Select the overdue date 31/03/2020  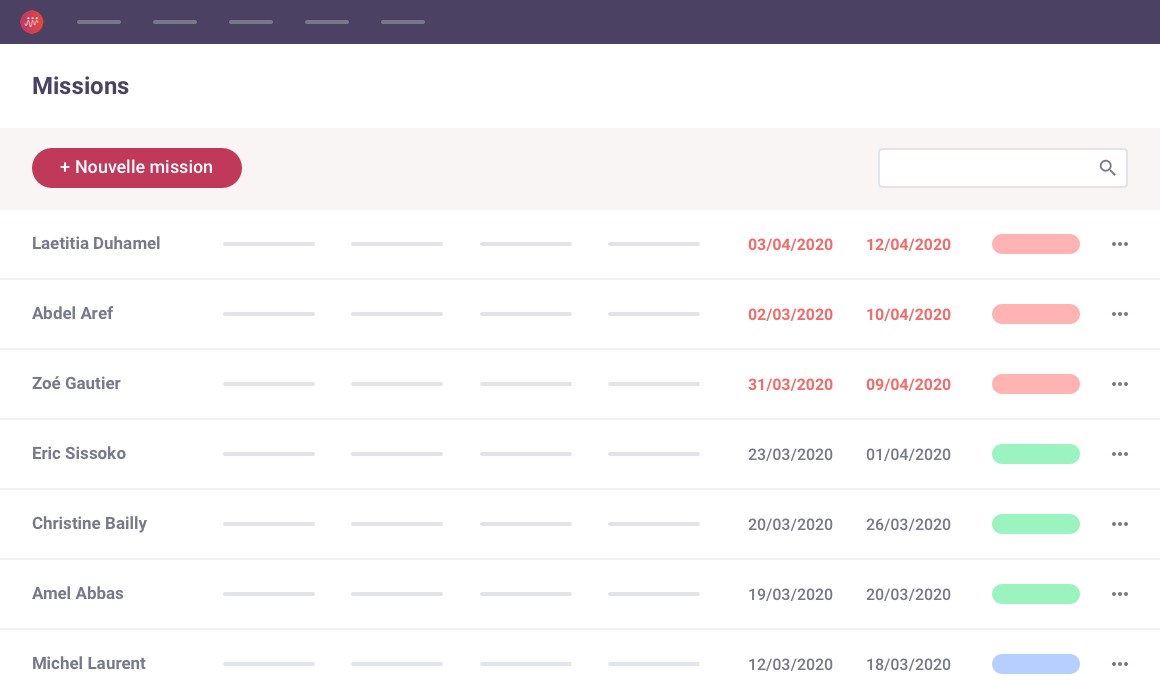790,384
